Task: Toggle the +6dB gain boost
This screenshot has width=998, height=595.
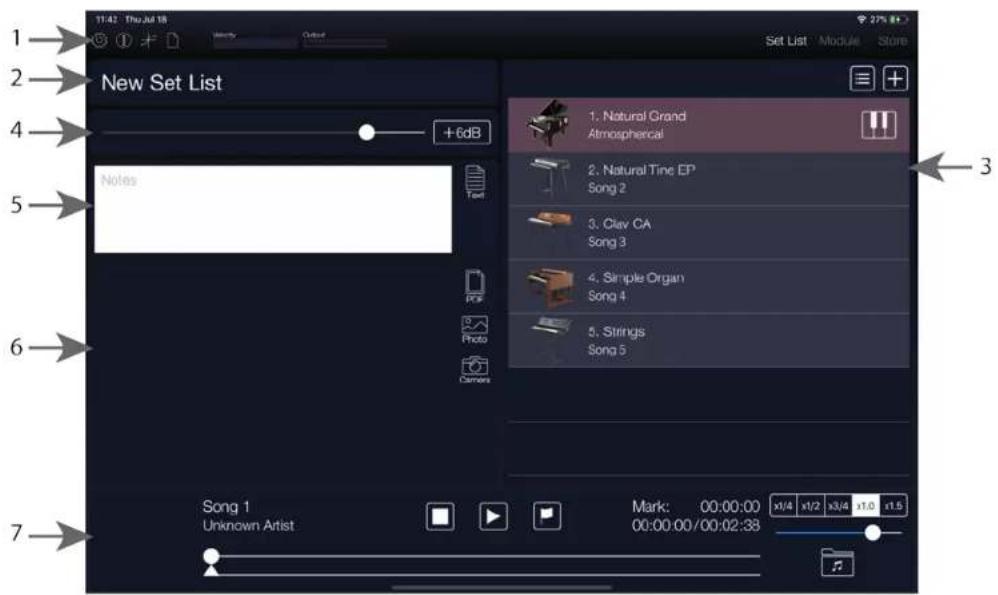Action: [462, 132]
